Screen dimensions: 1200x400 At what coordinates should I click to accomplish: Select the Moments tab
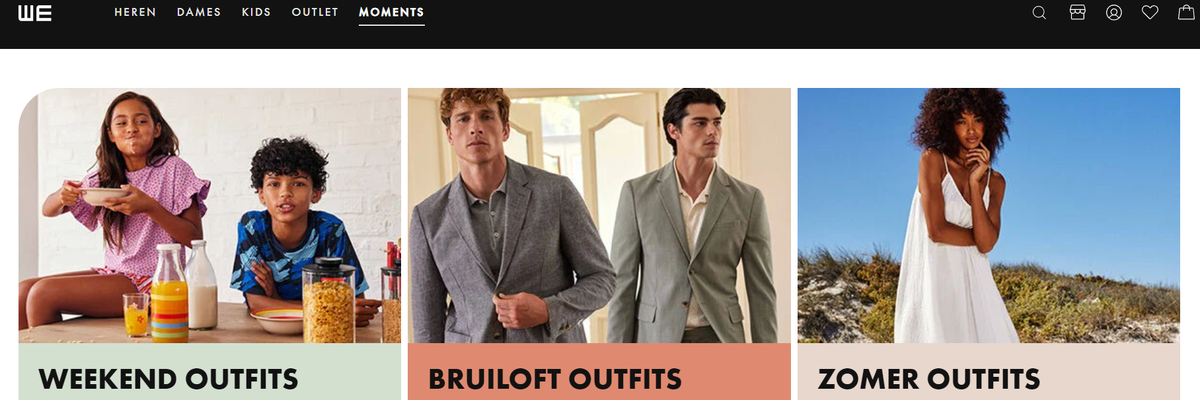tap(391, 13)
